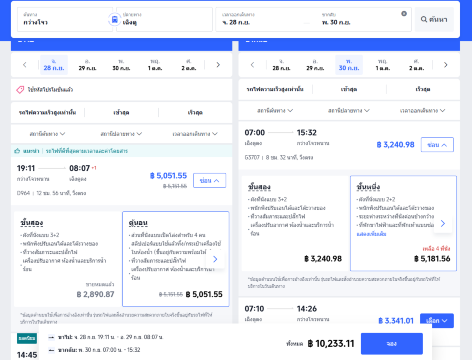Open departure time dropdown in return panel

click(423, 110)
